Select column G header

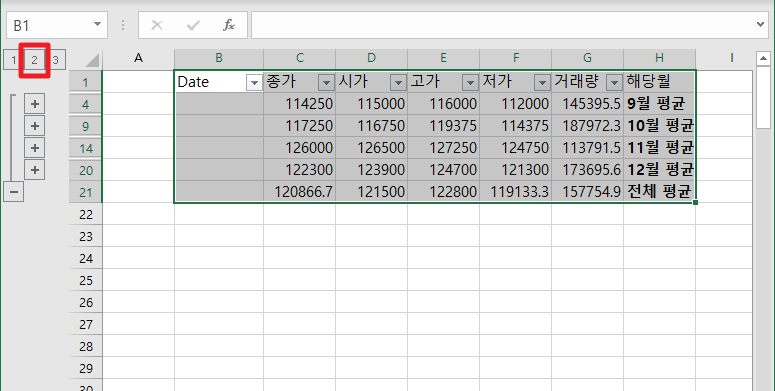point(588,59)
